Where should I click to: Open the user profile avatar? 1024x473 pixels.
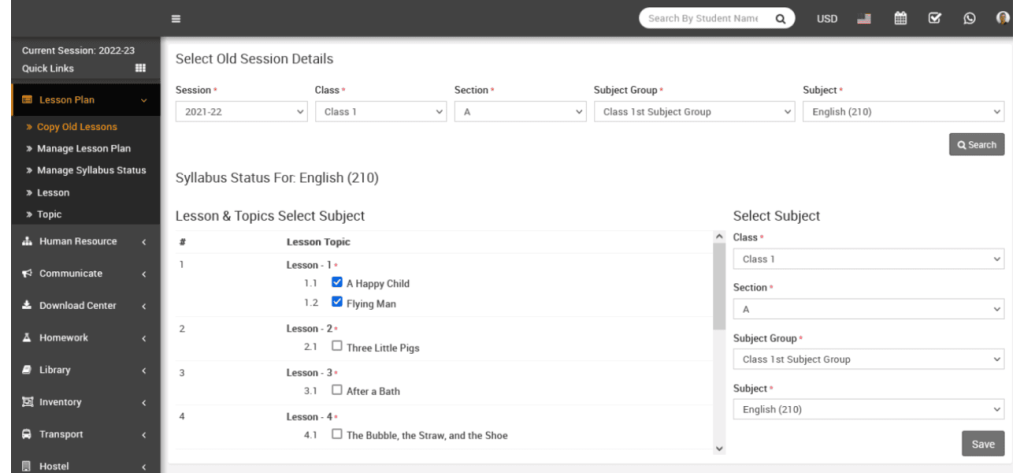tap(1003, 18)
